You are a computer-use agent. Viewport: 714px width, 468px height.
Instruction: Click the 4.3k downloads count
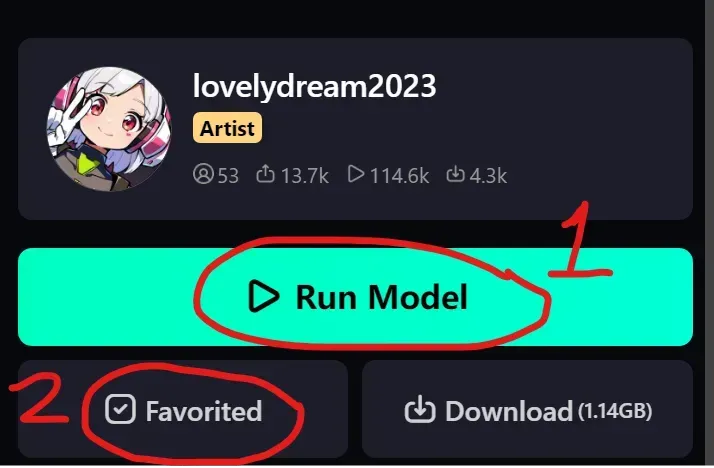pyautogui.click(x=488, y=176)
